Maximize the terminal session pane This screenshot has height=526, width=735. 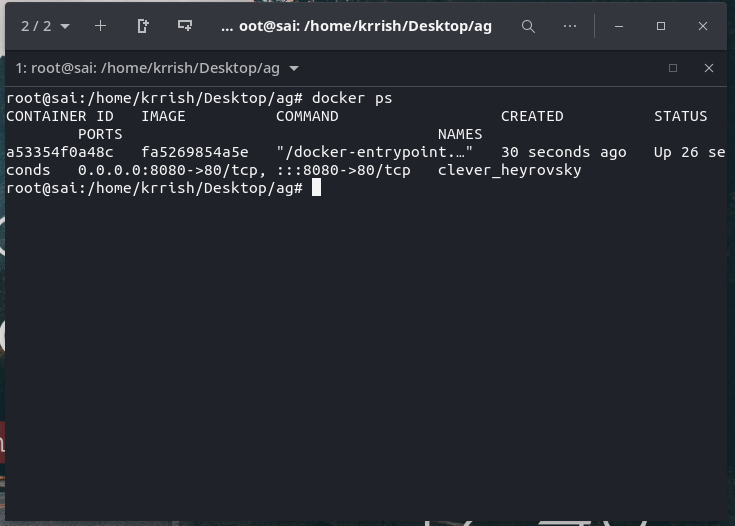[673, 68]
